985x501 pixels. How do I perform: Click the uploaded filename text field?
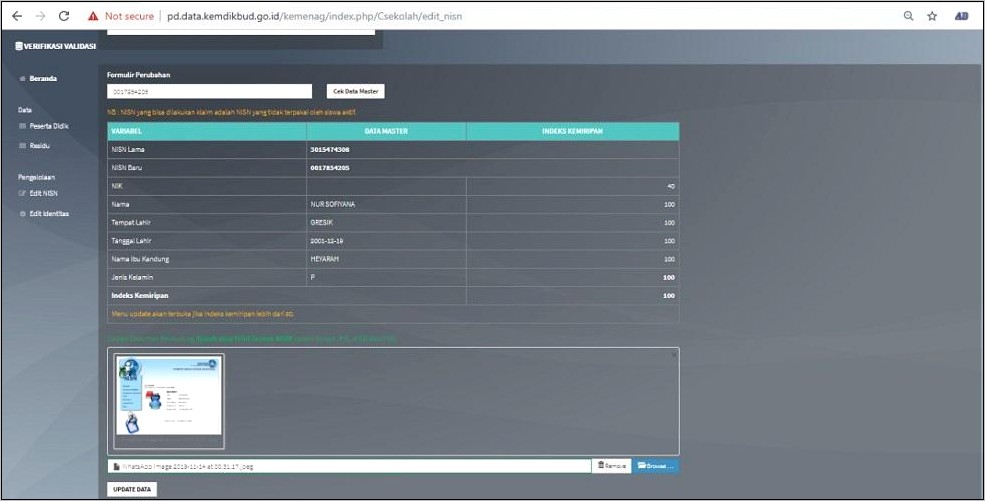point(349,466)
